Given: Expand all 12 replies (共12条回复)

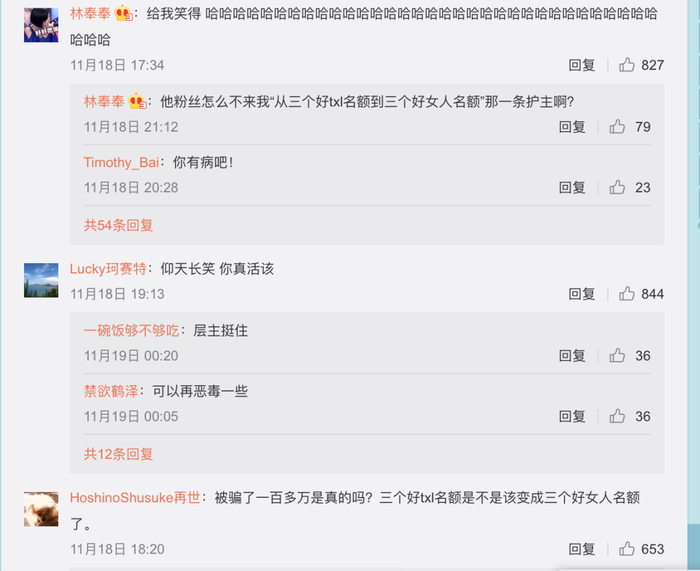Looking at the screenshot, I should (118, 454).
